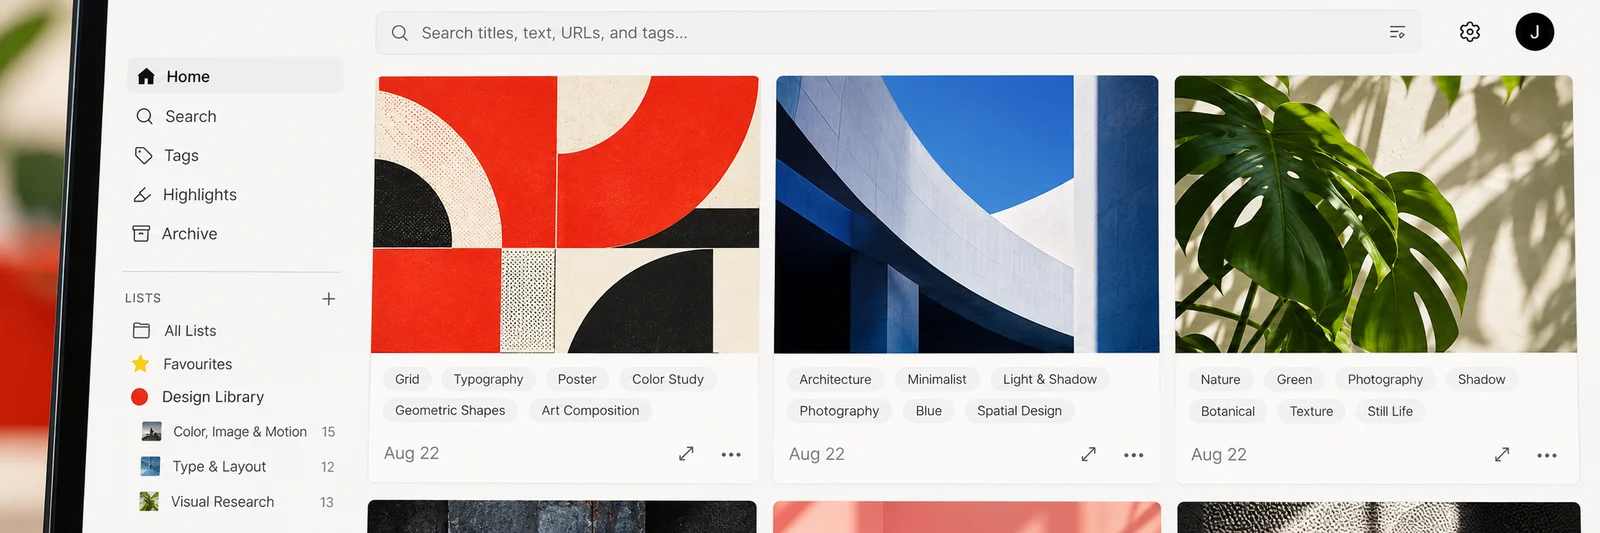This screenshot has height=533, width=1600.
Task: Select the Shadow tag
Action: point(1481,379)
